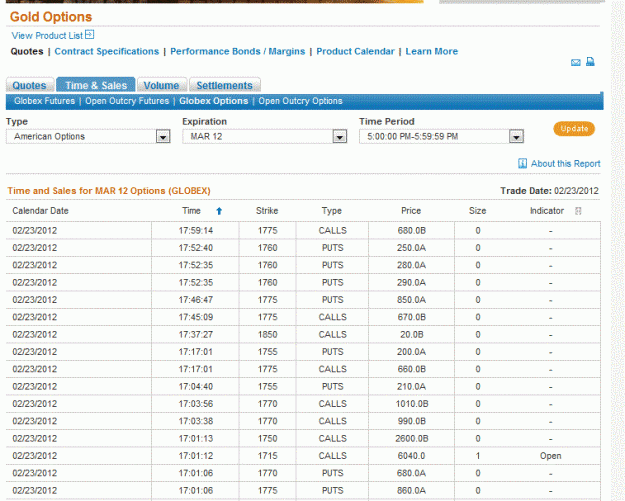
Task: Click the 17:46:47 time cell
Action: click(195, 300)
